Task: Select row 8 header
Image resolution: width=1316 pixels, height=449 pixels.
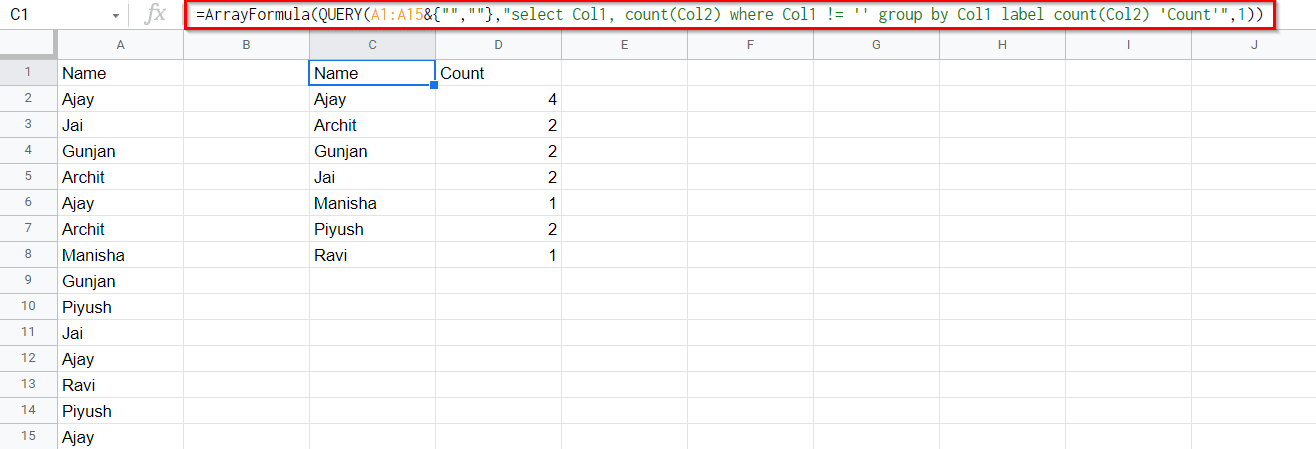Action: point(28,255)
